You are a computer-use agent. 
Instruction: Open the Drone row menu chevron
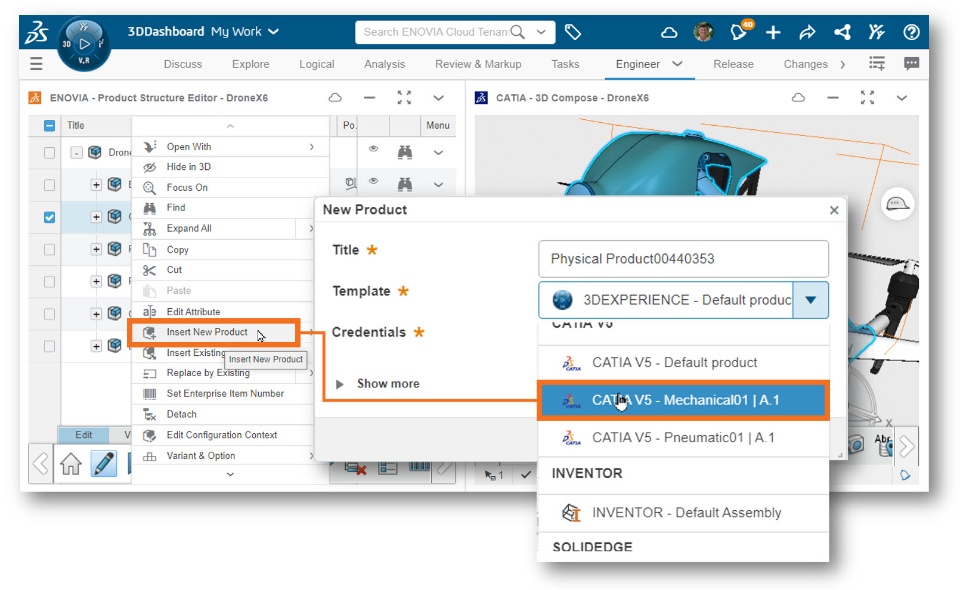(x=438, y=152)
